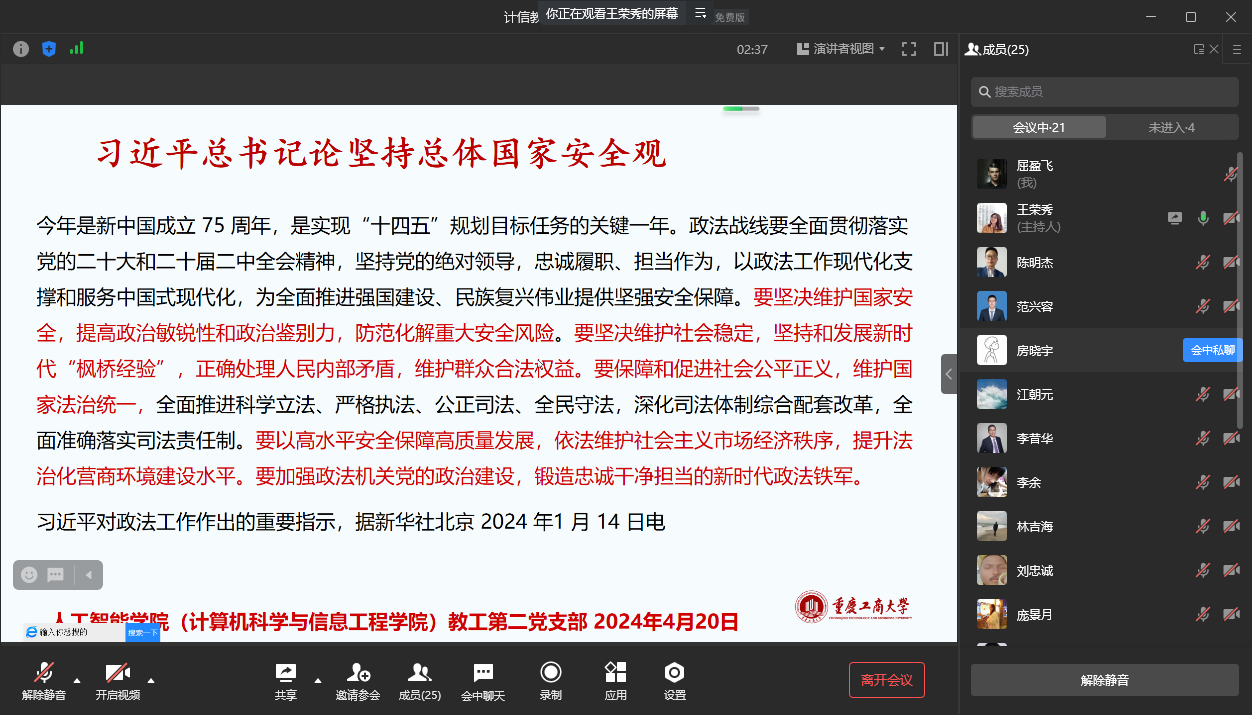The image size is (1252, 715).
Task: Open audio options arrow beside 解除静音
Action: 78,680
